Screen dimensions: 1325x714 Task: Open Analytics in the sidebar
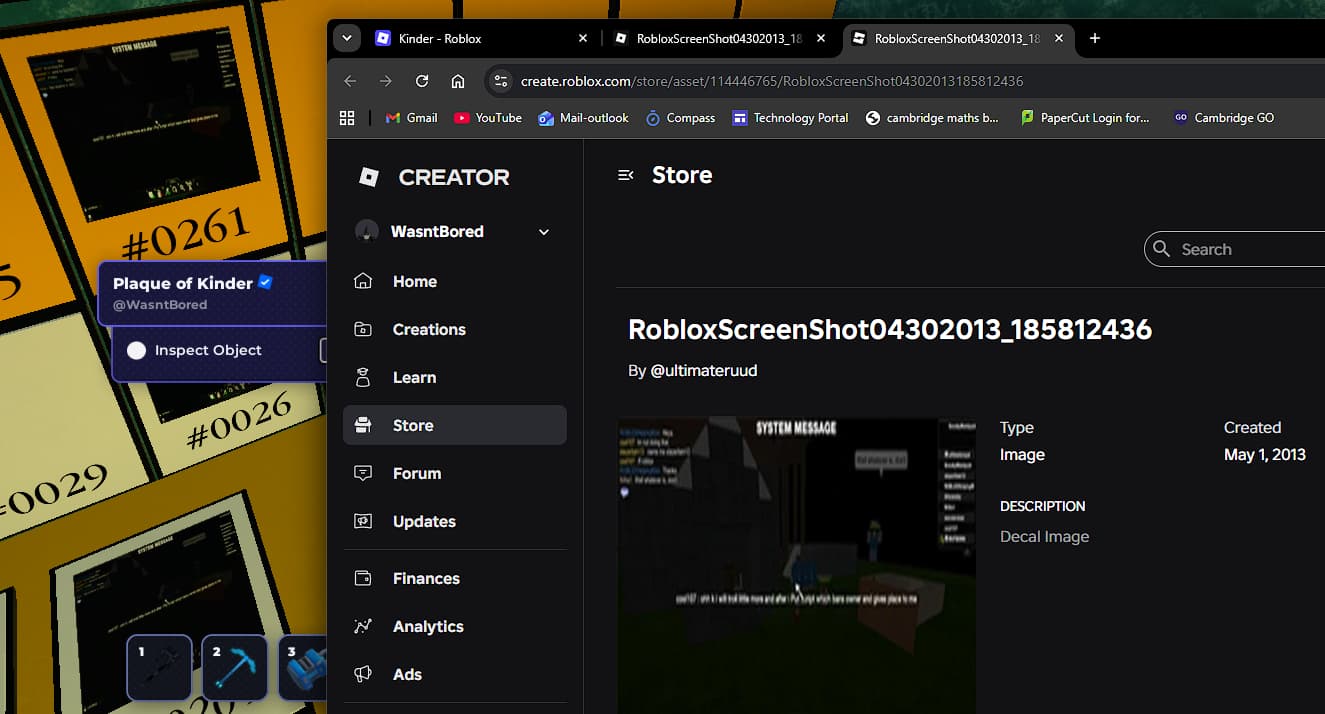click(x=454, y=627)
